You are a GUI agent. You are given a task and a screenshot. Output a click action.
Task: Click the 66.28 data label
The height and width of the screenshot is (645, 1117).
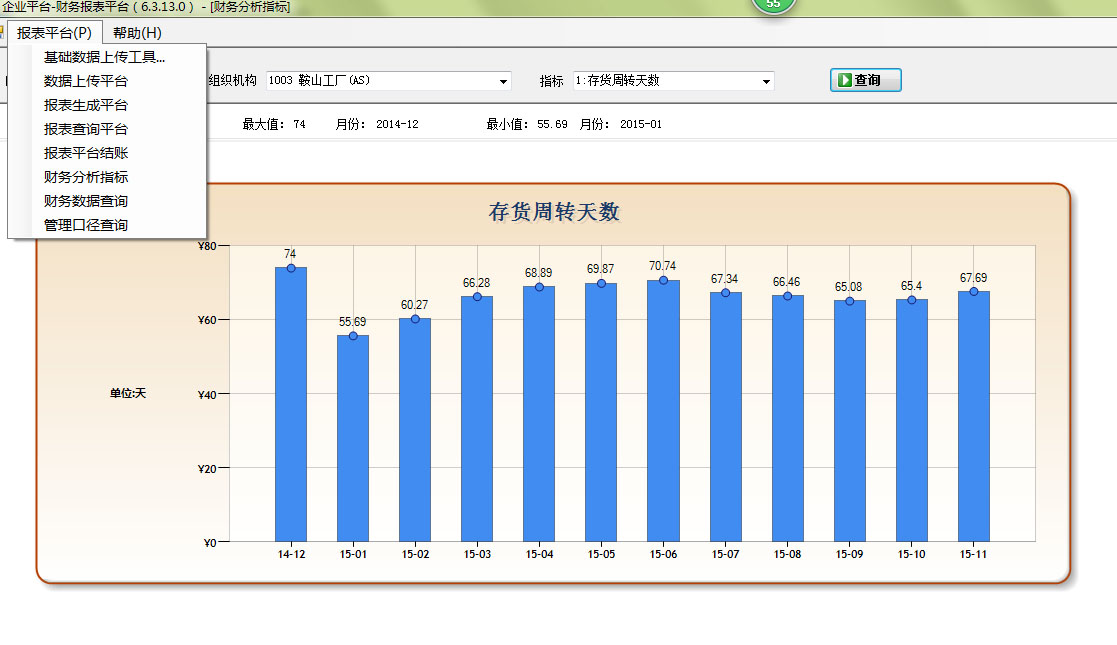[x=477, y=283]
